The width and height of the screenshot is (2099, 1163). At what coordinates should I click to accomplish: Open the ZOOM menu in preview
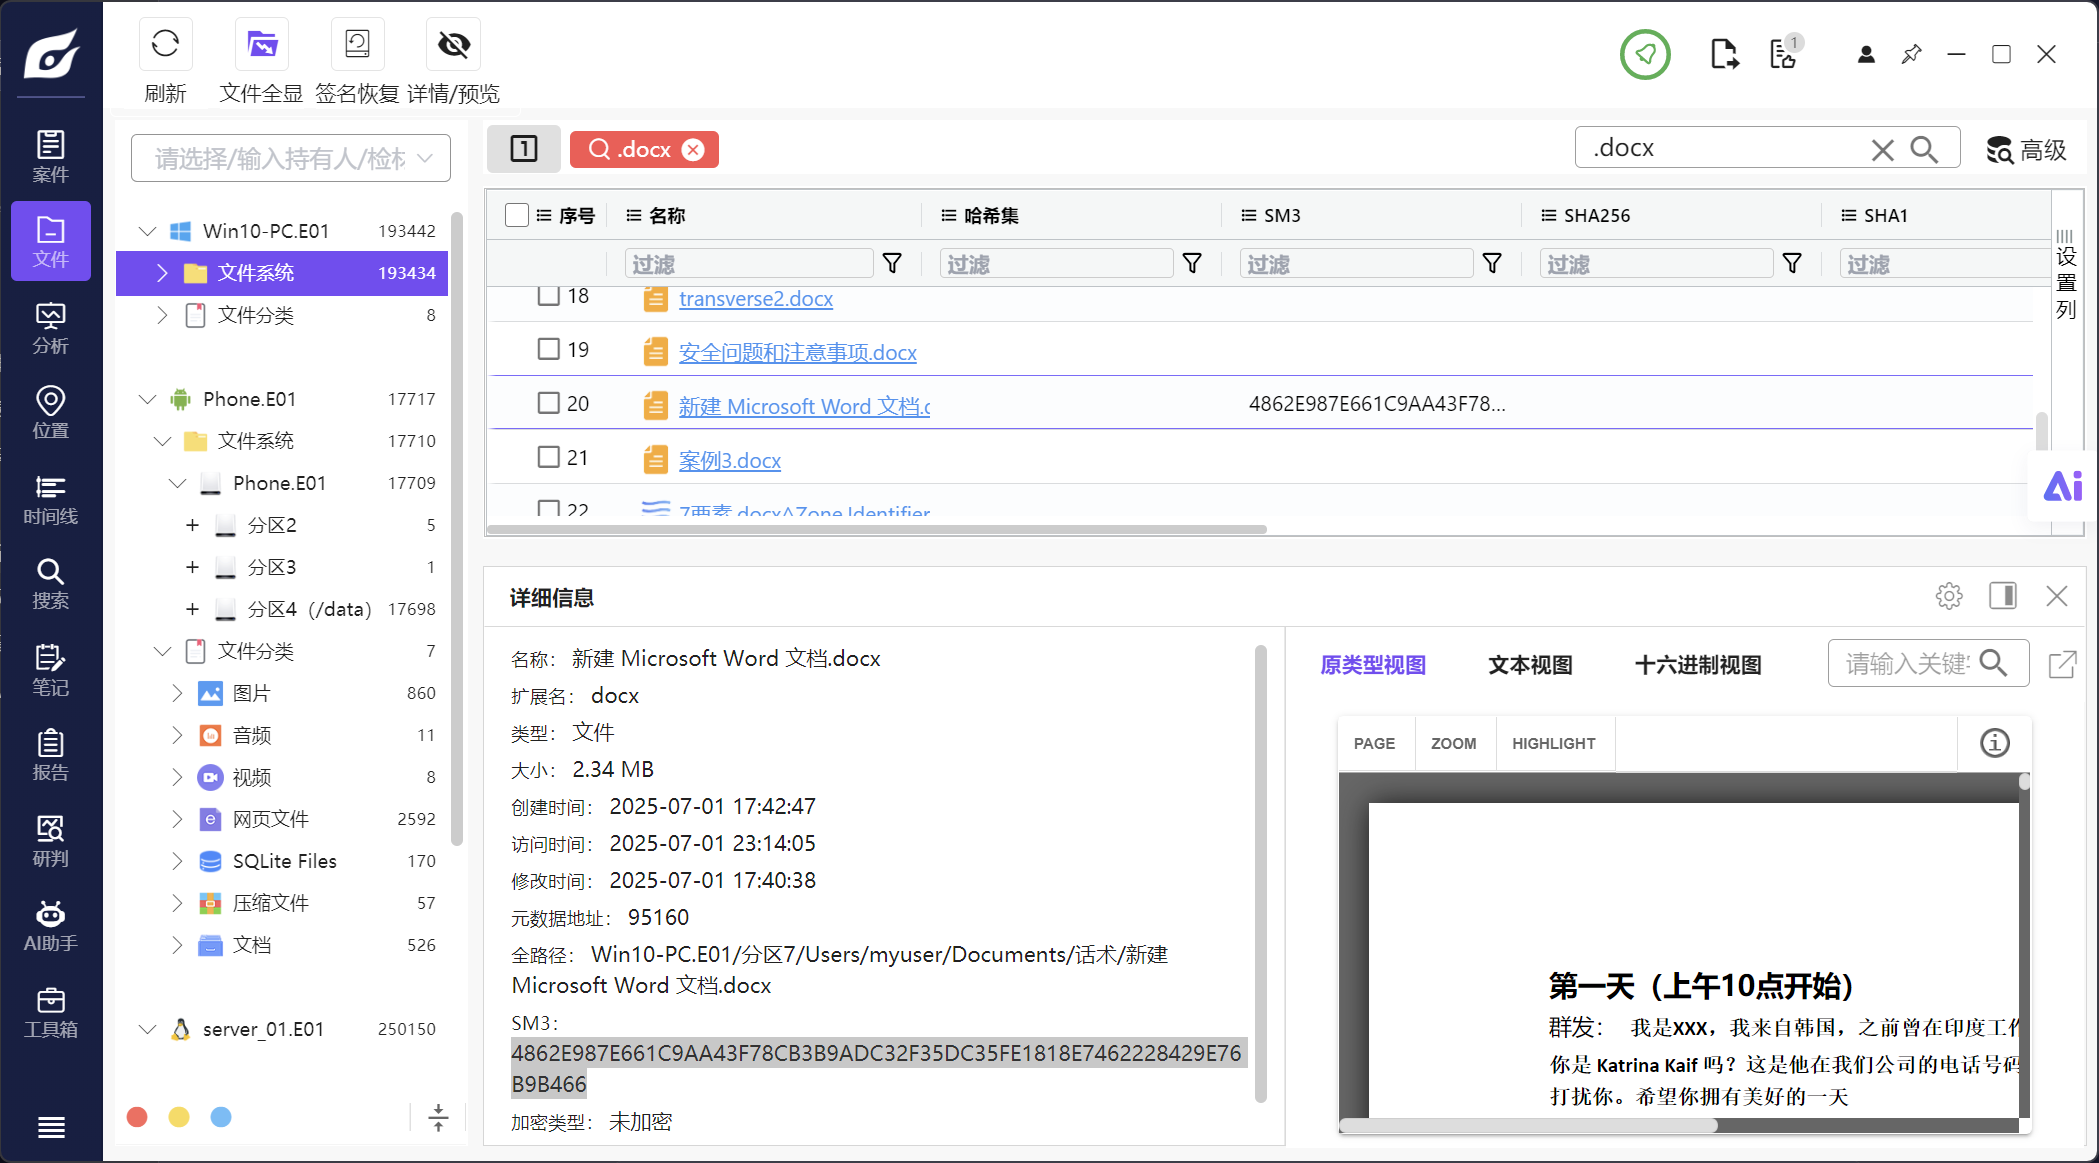1453,743
